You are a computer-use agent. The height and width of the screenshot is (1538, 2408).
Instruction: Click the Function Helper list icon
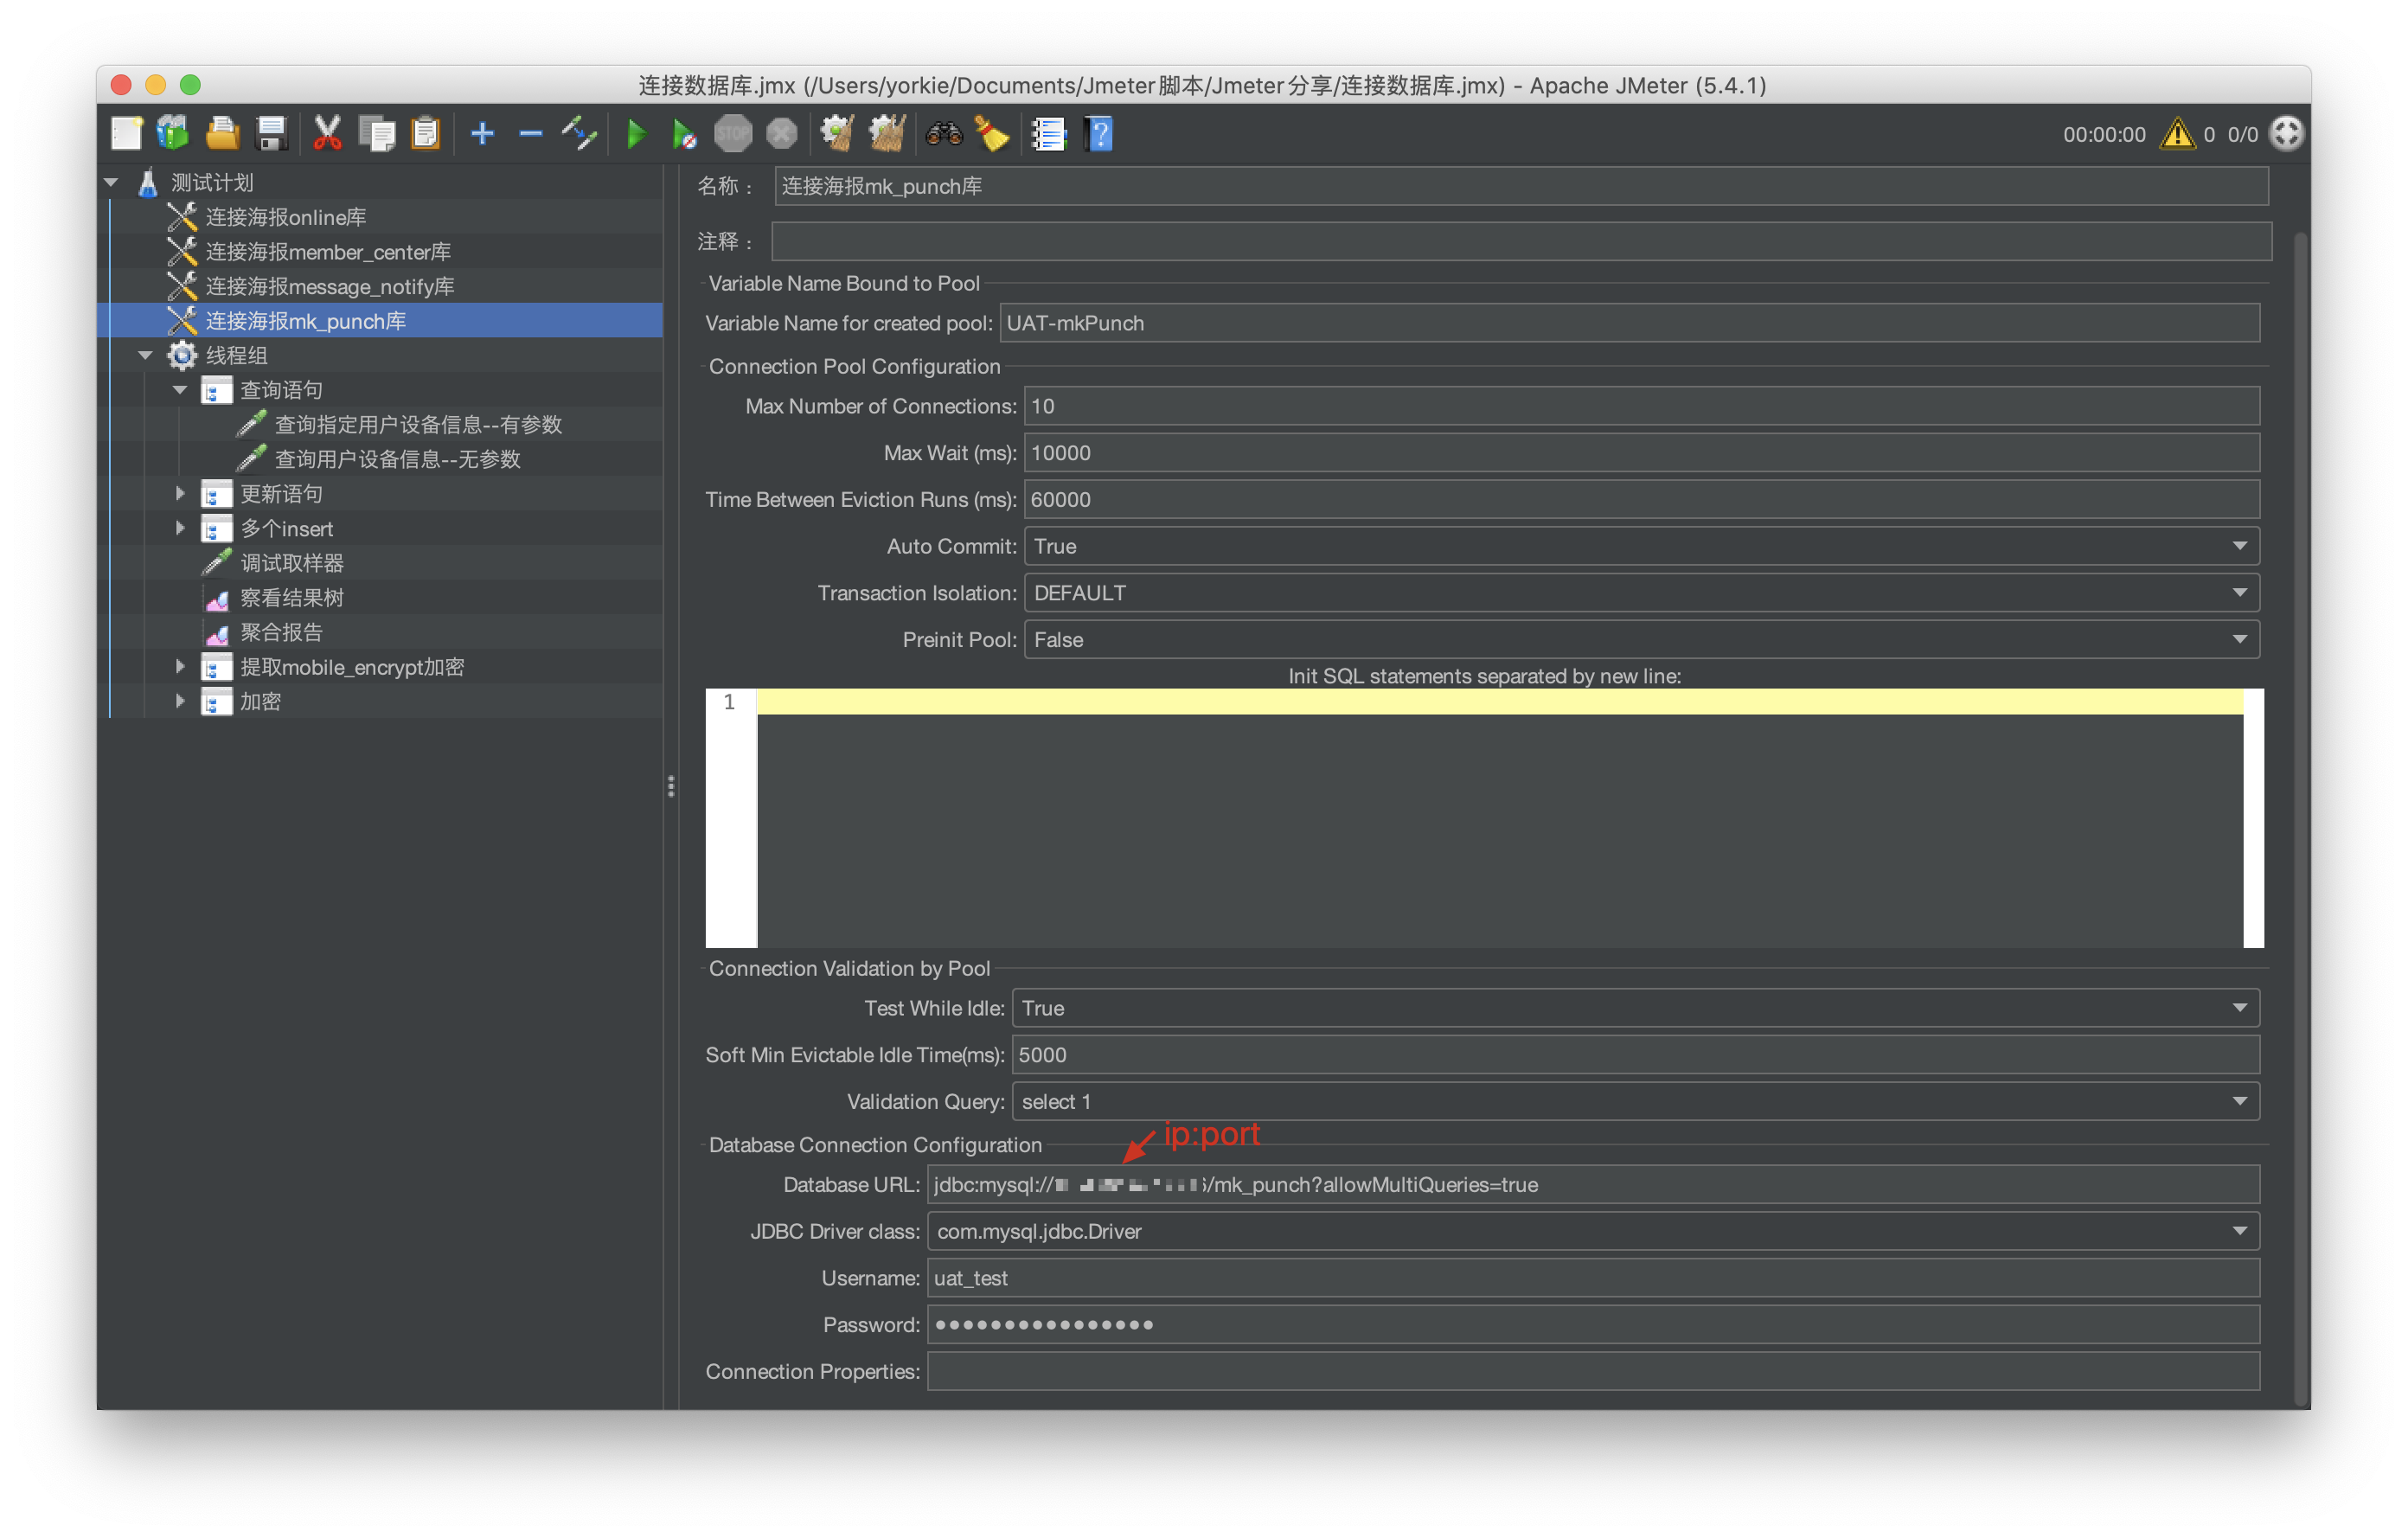[x=1048, y=134]
